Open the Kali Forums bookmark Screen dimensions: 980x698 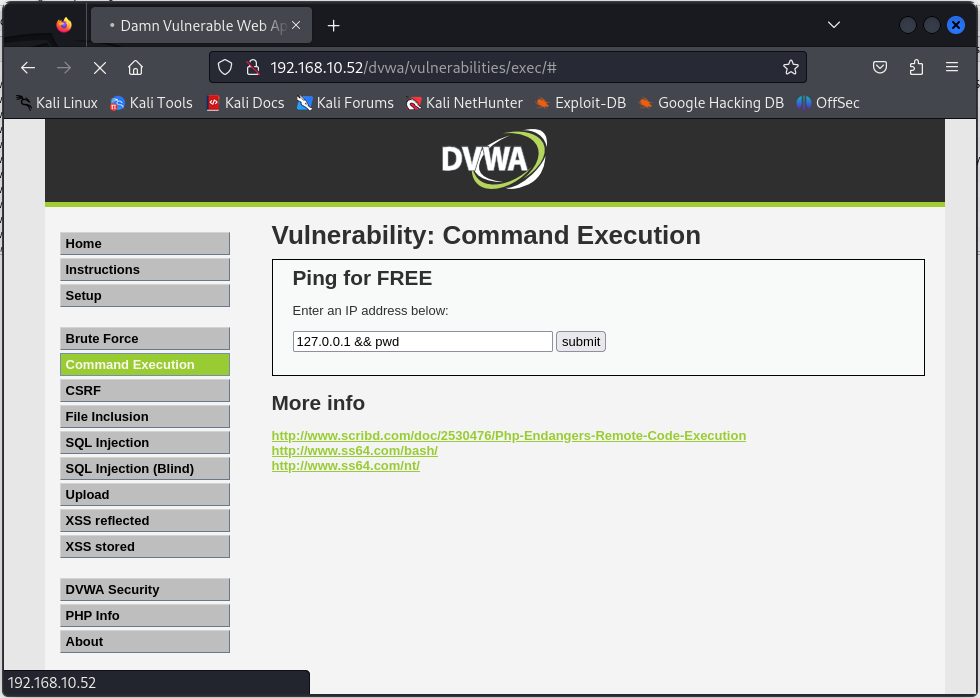coord(345,102)
